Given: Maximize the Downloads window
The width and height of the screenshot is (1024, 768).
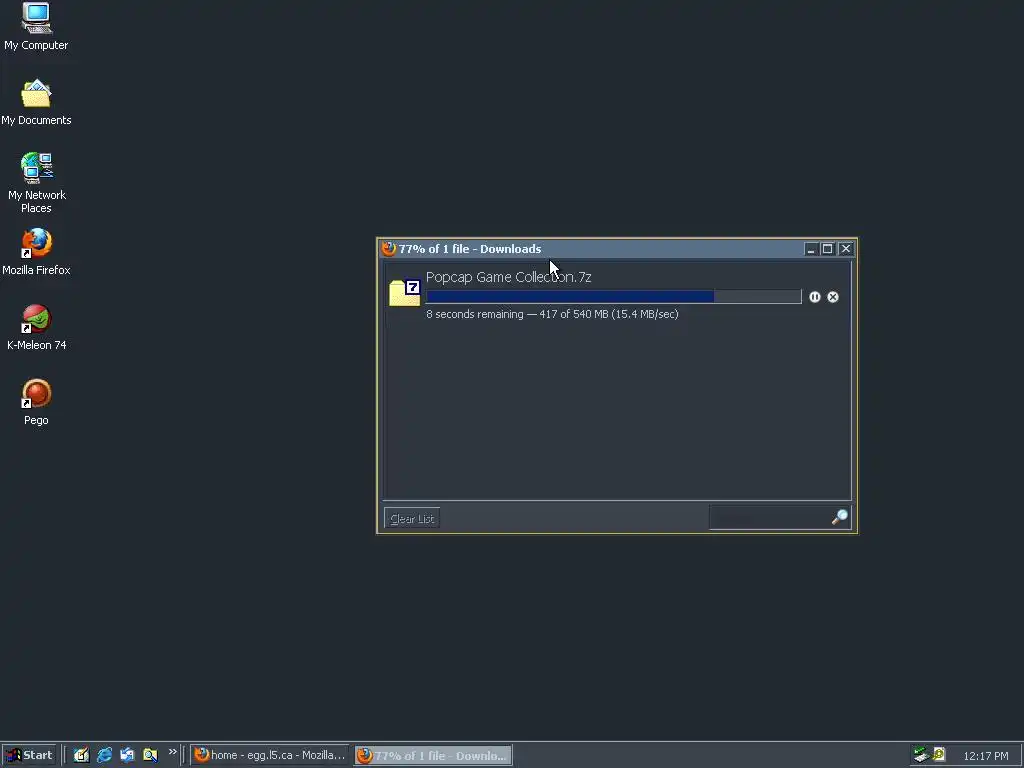Looking at the screenshot, I should [x=827, y=249].
